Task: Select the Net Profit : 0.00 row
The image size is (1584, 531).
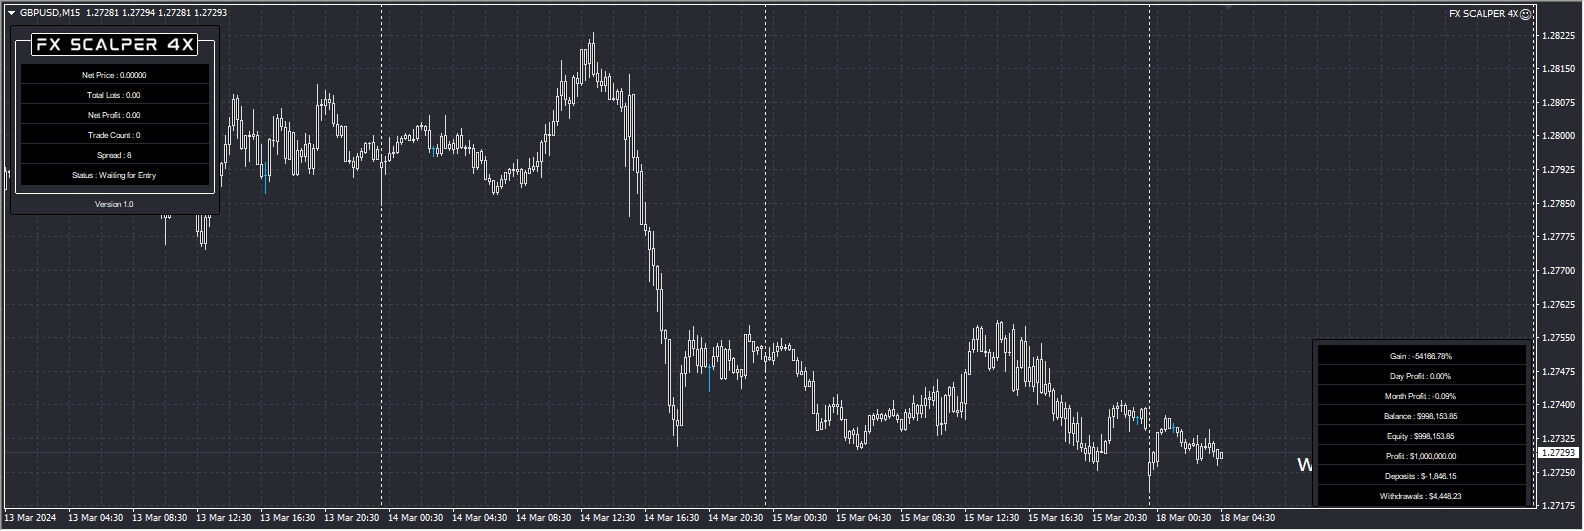Action: coord(115,115)
